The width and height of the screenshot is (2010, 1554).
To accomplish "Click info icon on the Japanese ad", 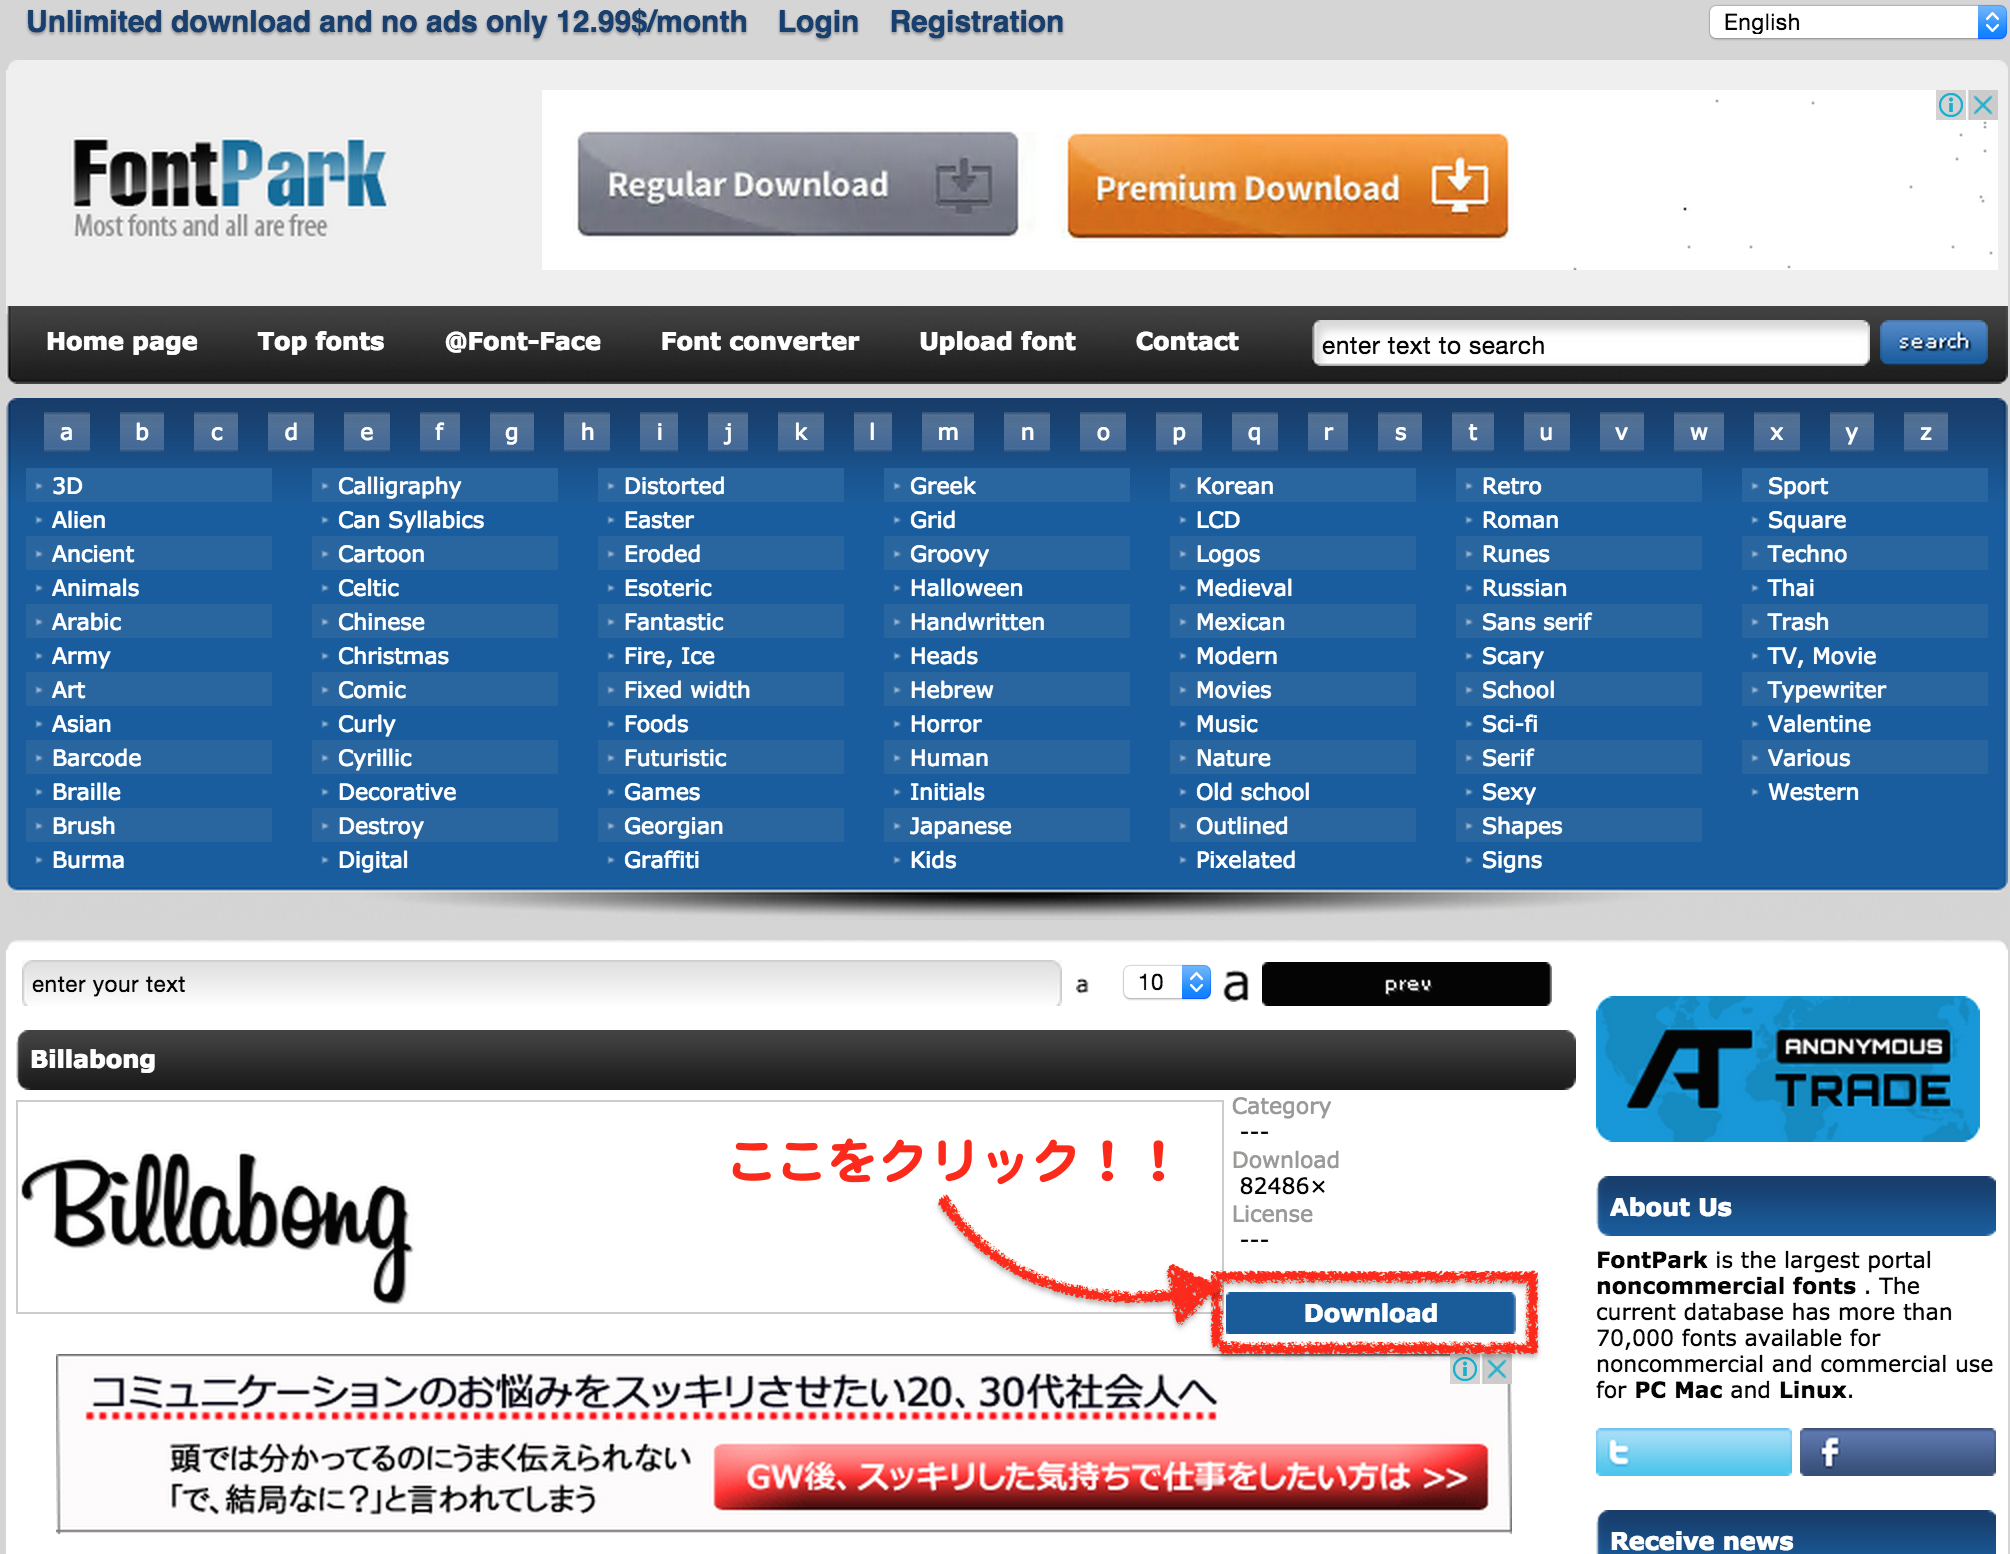I will click(x=1465, y=1369).
